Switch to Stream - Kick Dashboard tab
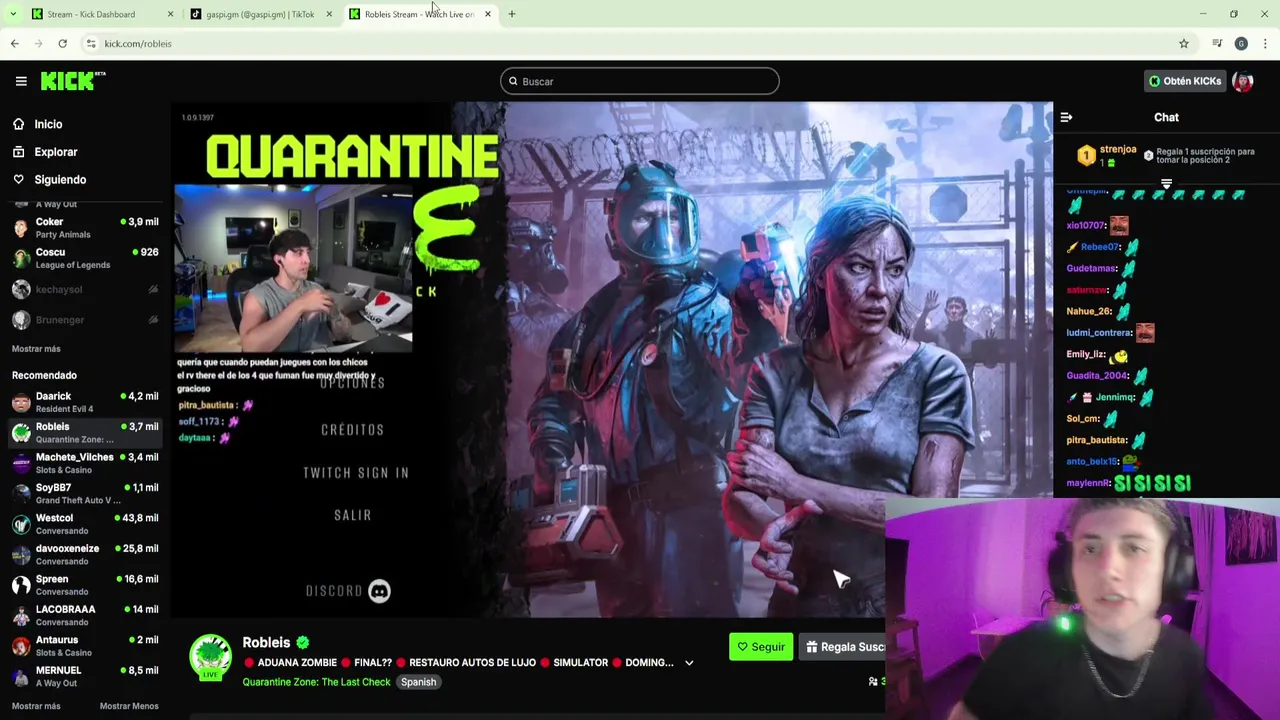 [90, 14]
